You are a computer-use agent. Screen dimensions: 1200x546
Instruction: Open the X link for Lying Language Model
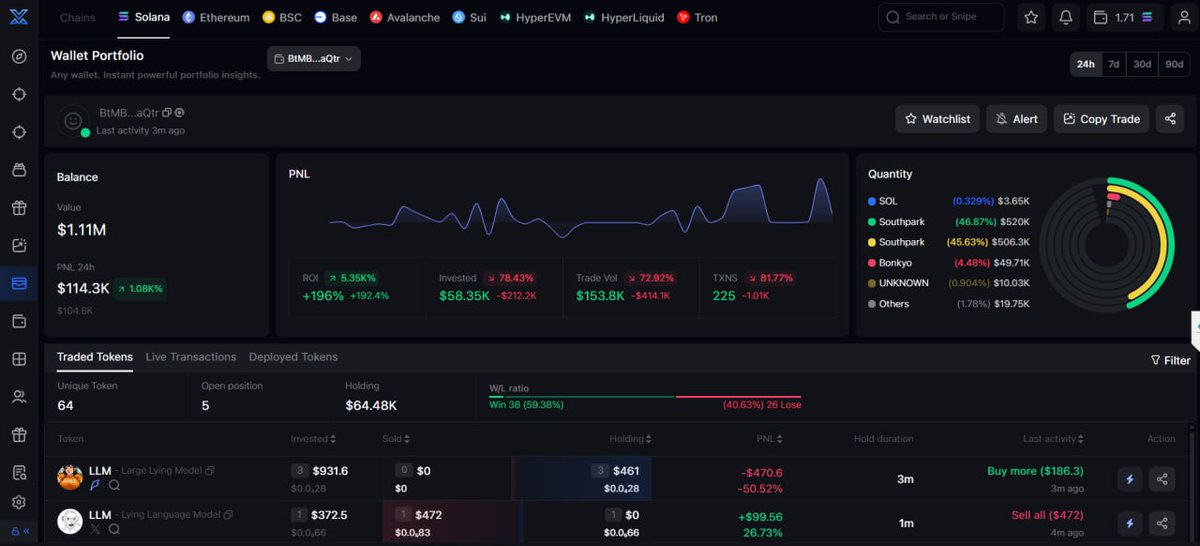[95, 529]
